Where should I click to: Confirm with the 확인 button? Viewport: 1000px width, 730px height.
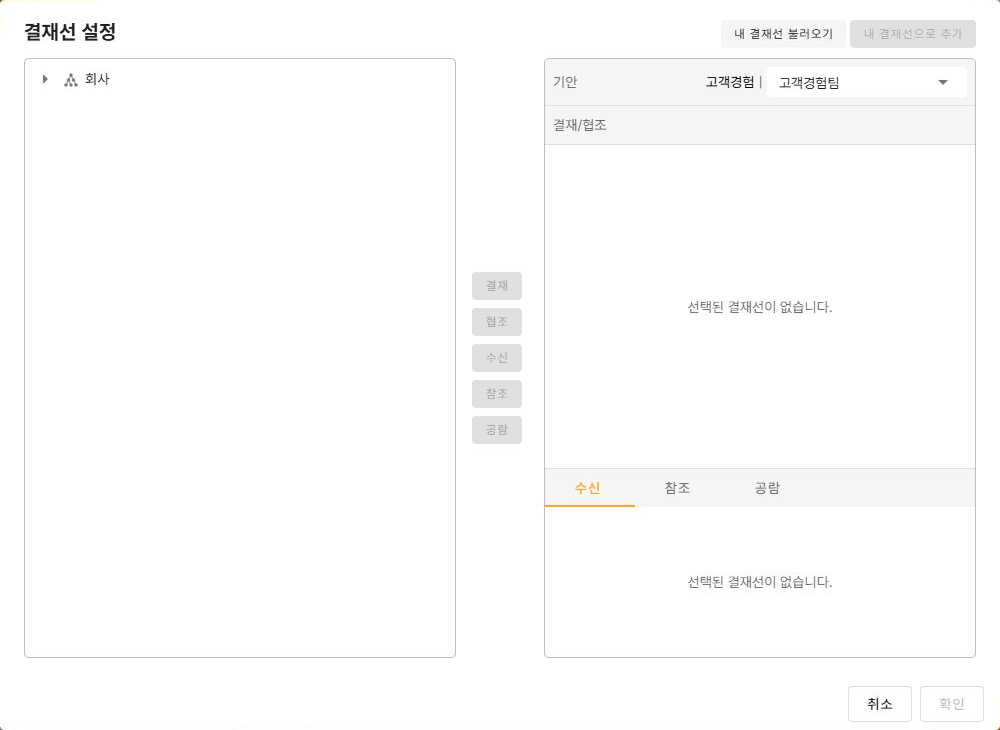[x=952, y=704]
